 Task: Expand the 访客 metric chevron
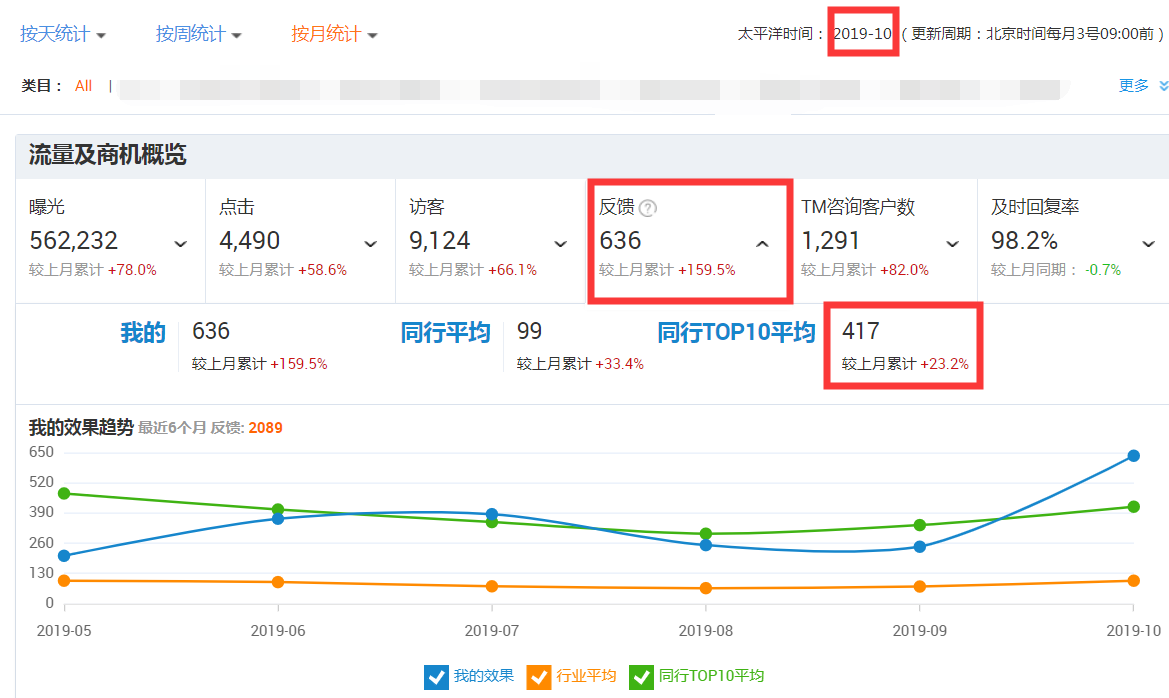pyautogui.click(x=561, y=243)
